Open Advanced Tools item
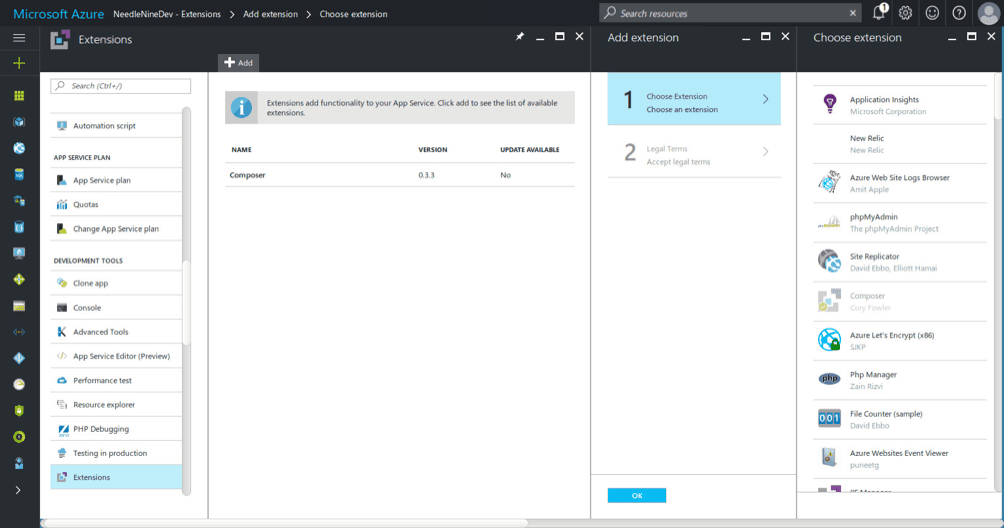This screenshot has height=528, width=1004. coord(116,332)
